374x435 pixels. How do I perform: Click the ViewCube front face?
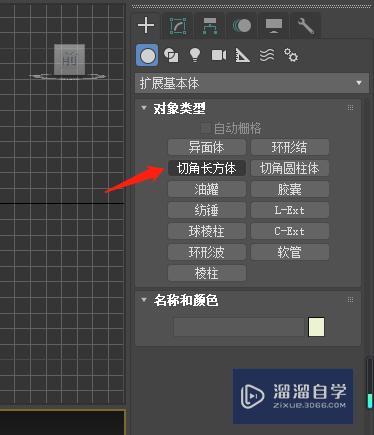click(70, 59)
